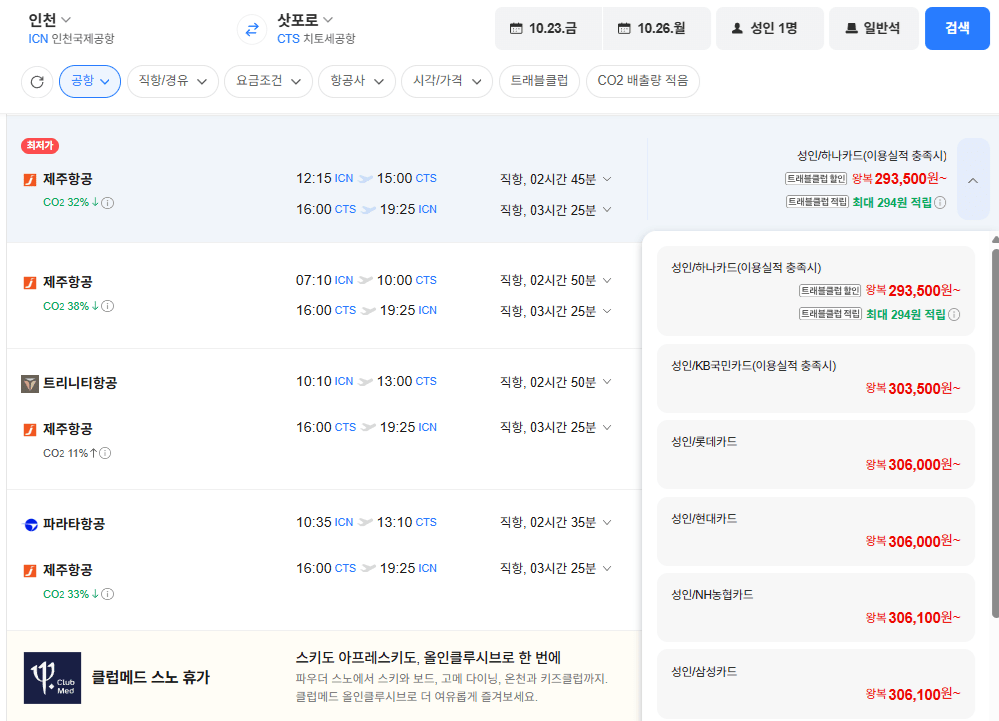Screen dimensions: 999x721
Task: Expand return leg details in the 최저가 flight
Action: 607,210
